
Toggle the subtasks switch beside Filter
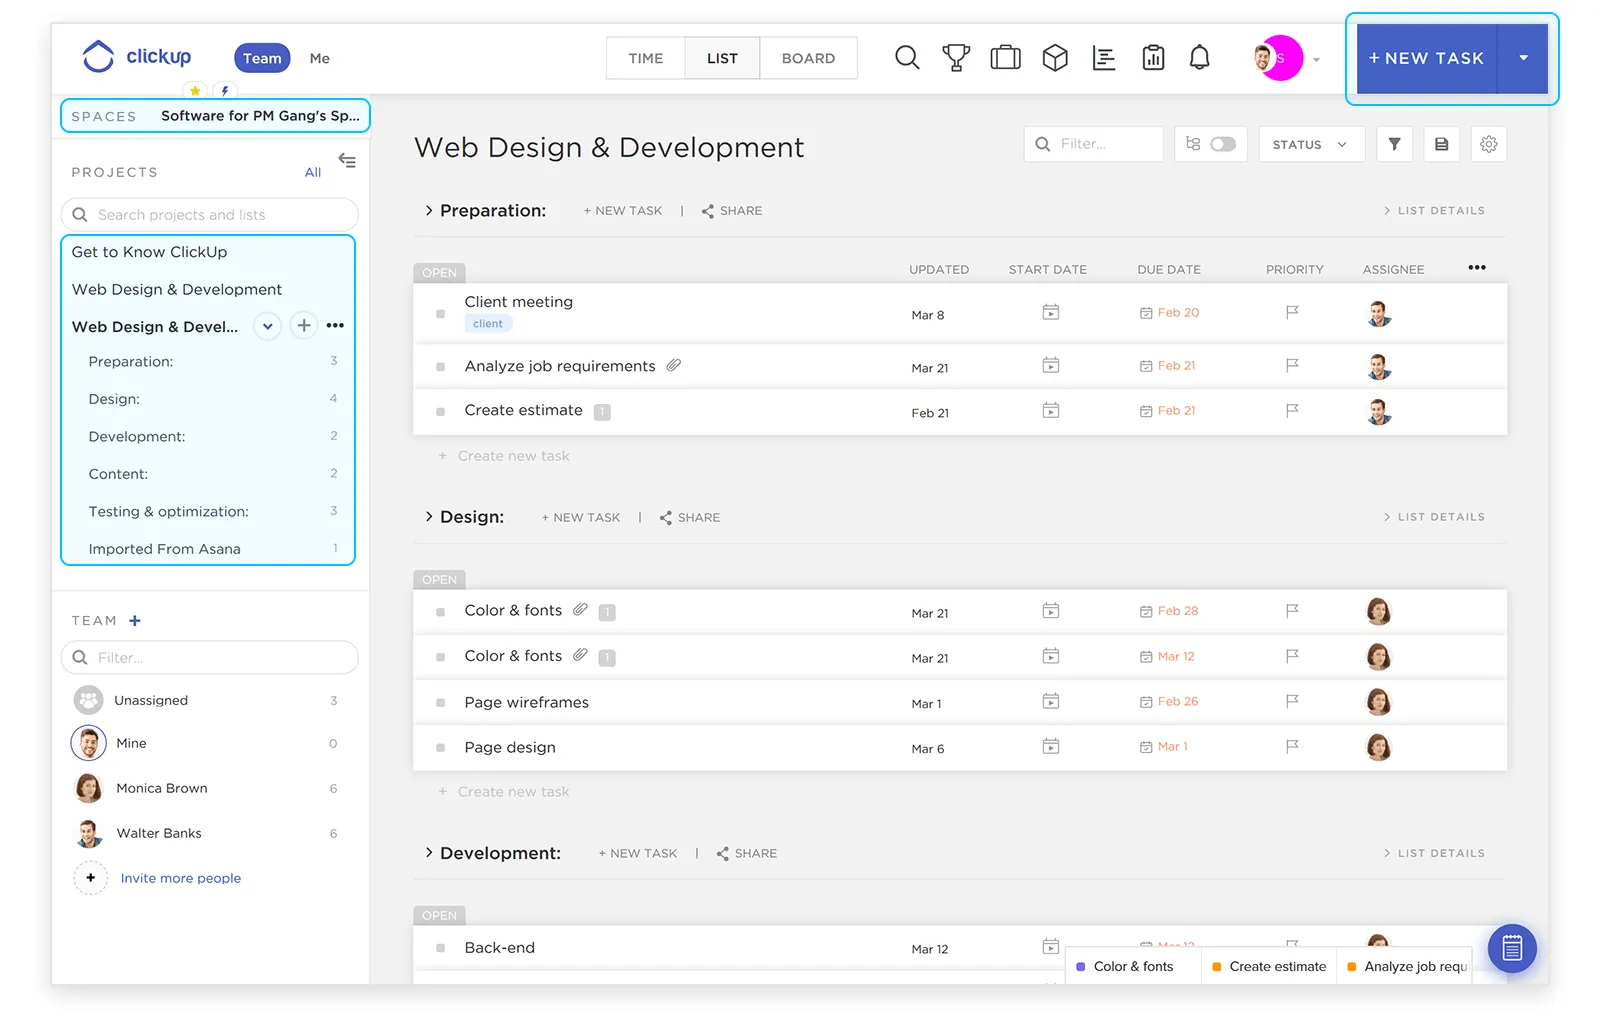[x=1222, y=144]
